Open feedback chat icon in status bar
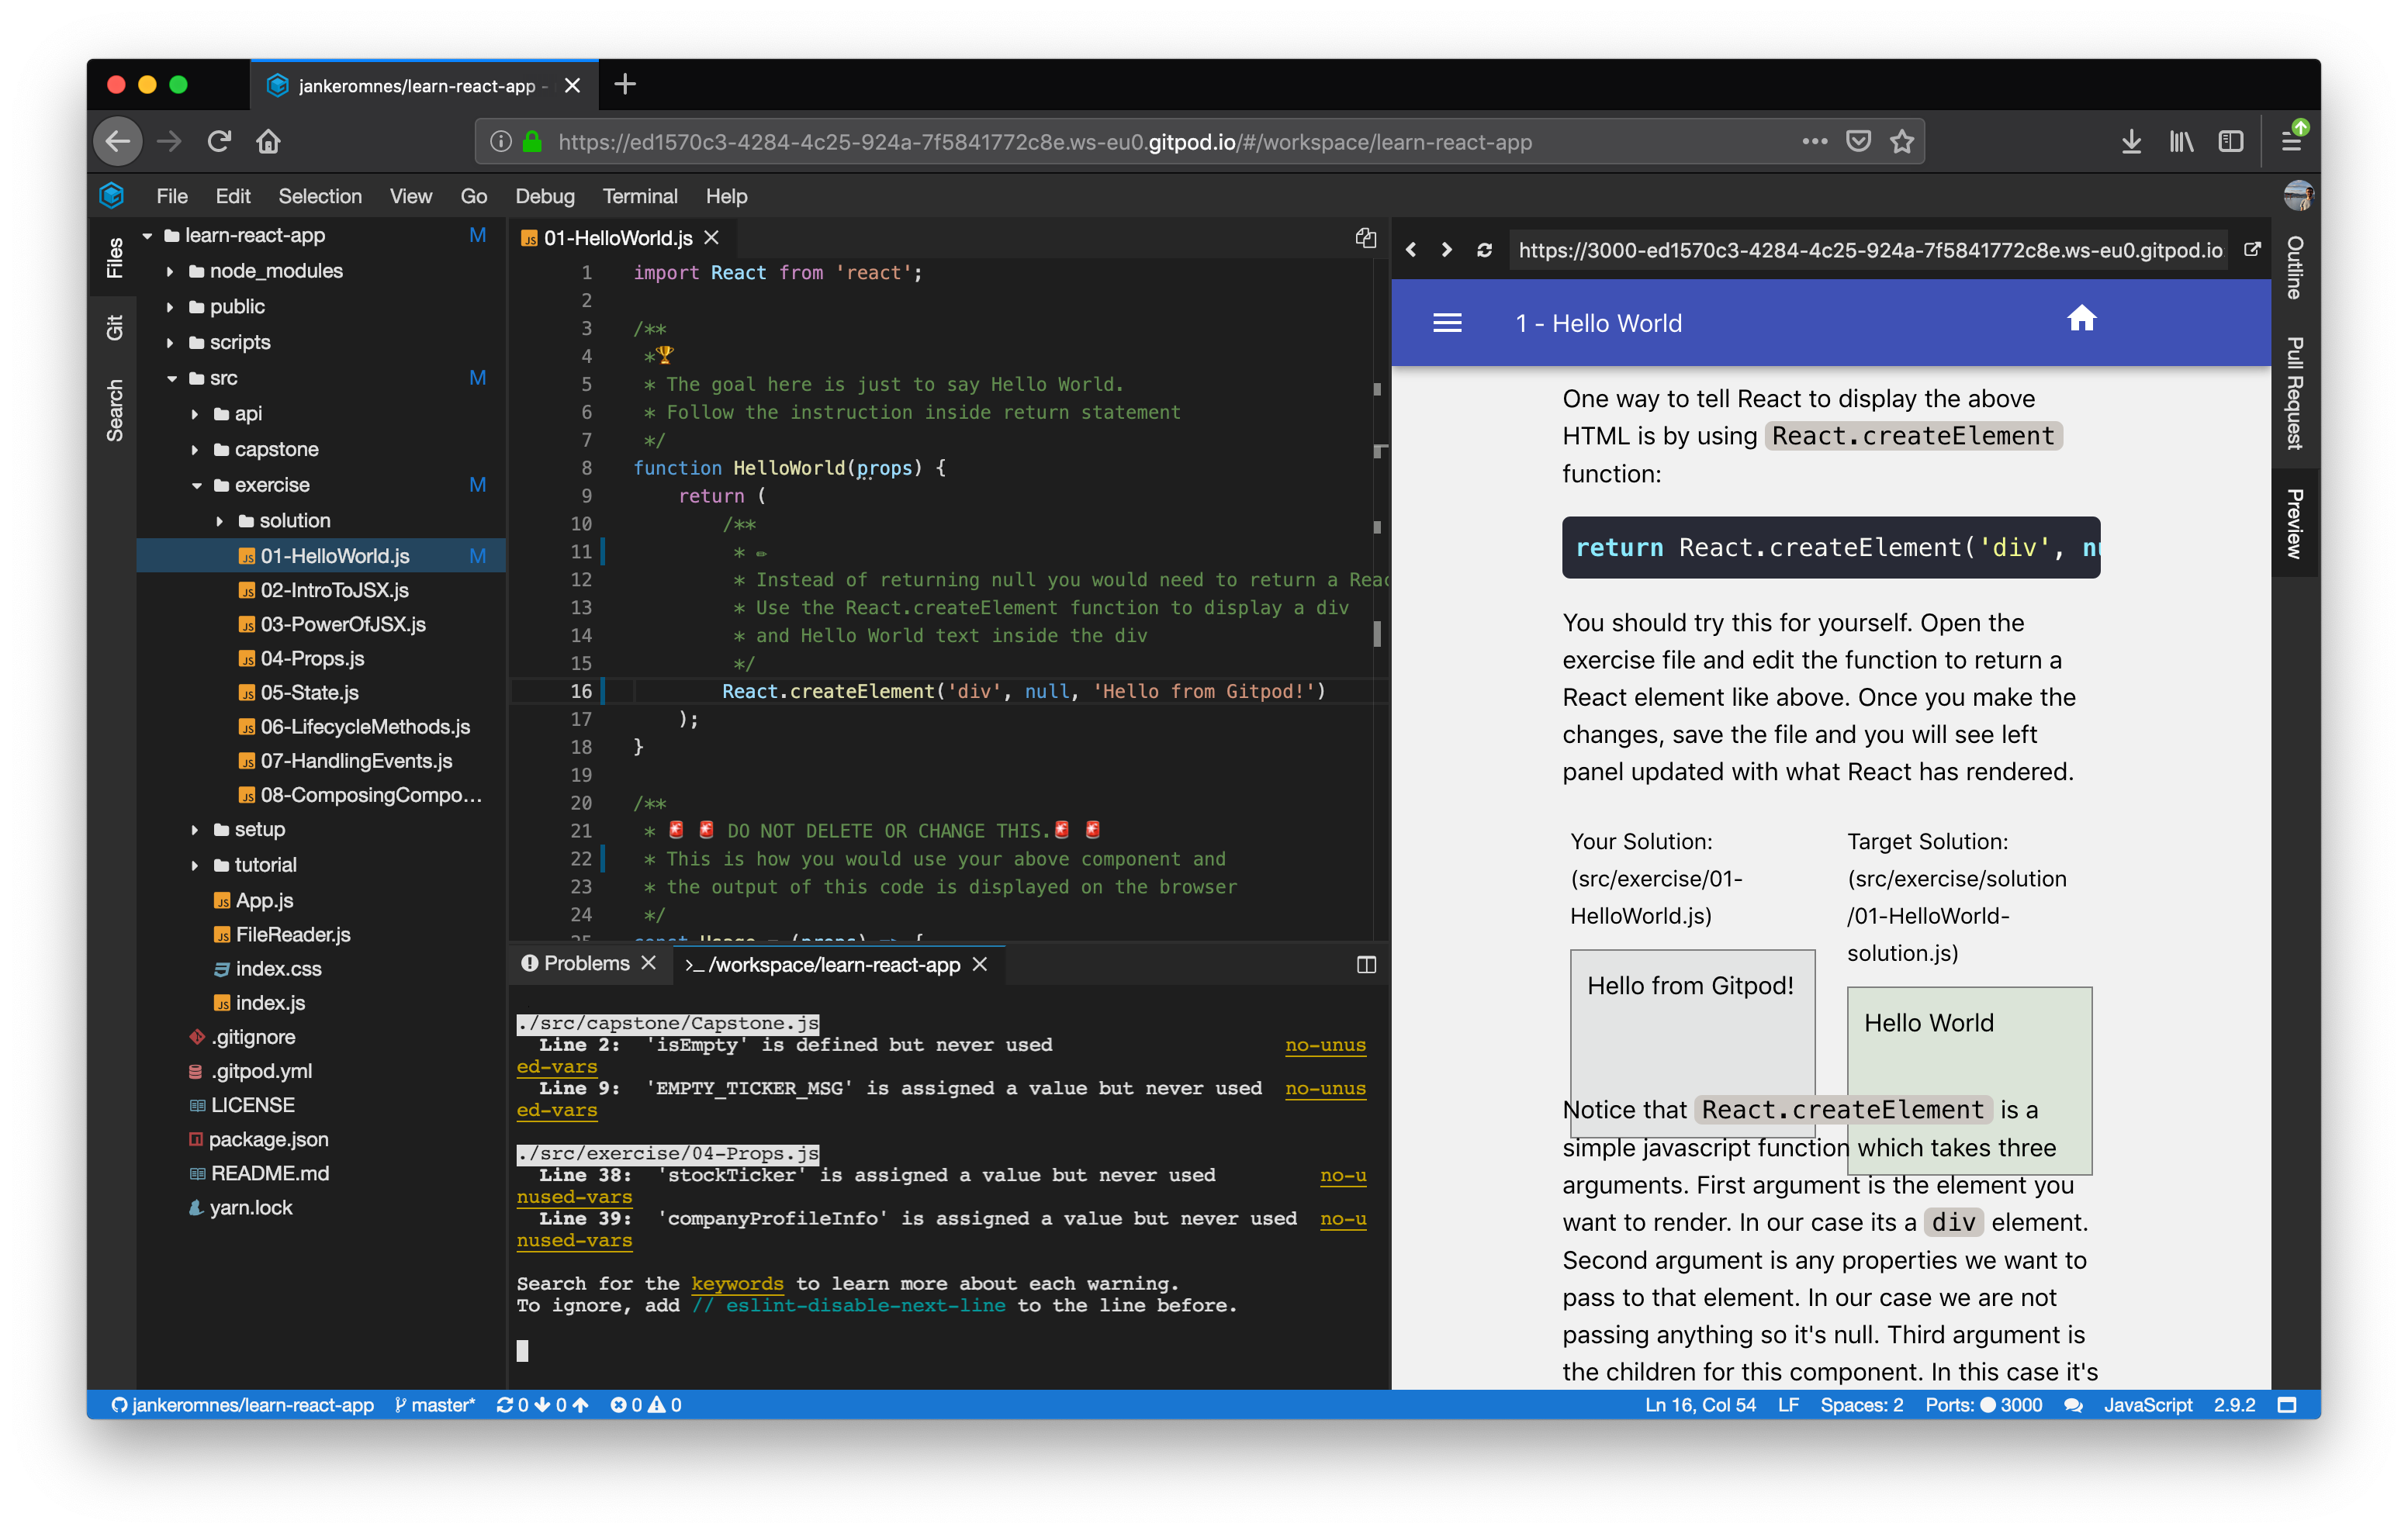This screenshot has height=1534, width=2408. tap(2073, 1405)
